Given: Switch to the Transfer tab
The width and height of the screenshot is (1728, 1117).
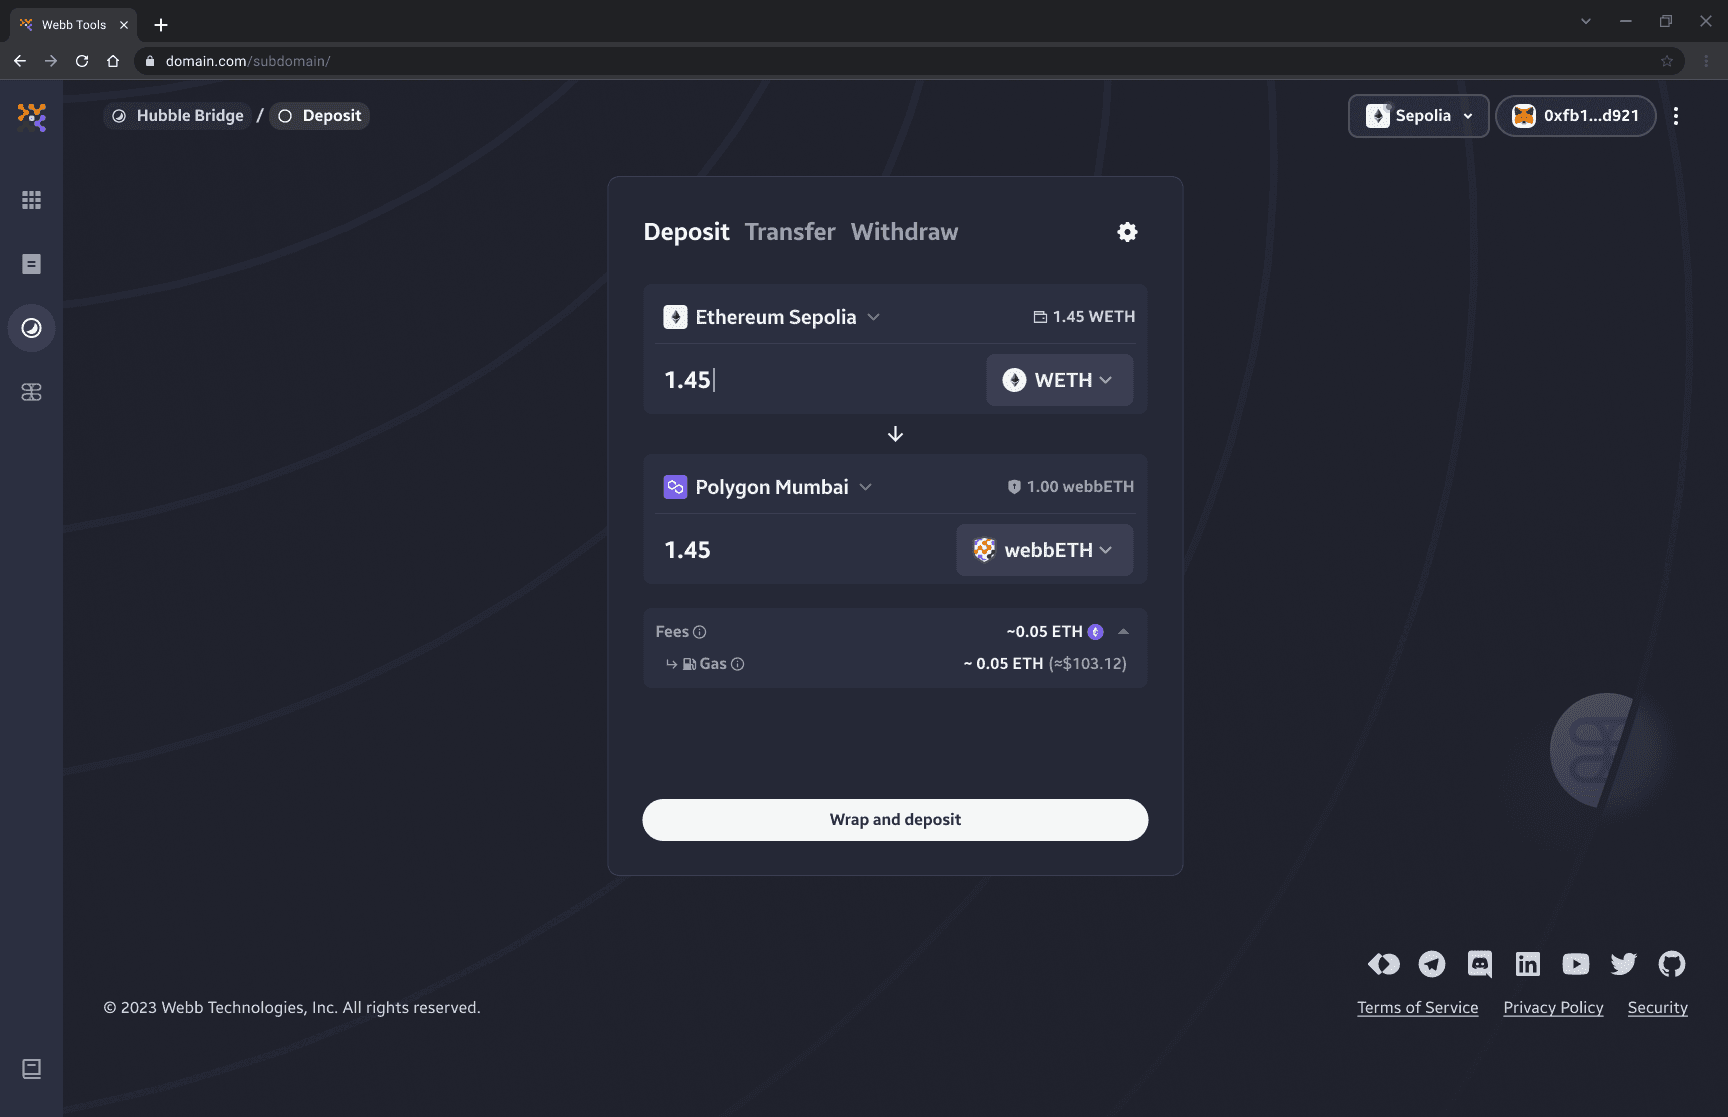Looking at the screenshot, I should tap(790, 232).
